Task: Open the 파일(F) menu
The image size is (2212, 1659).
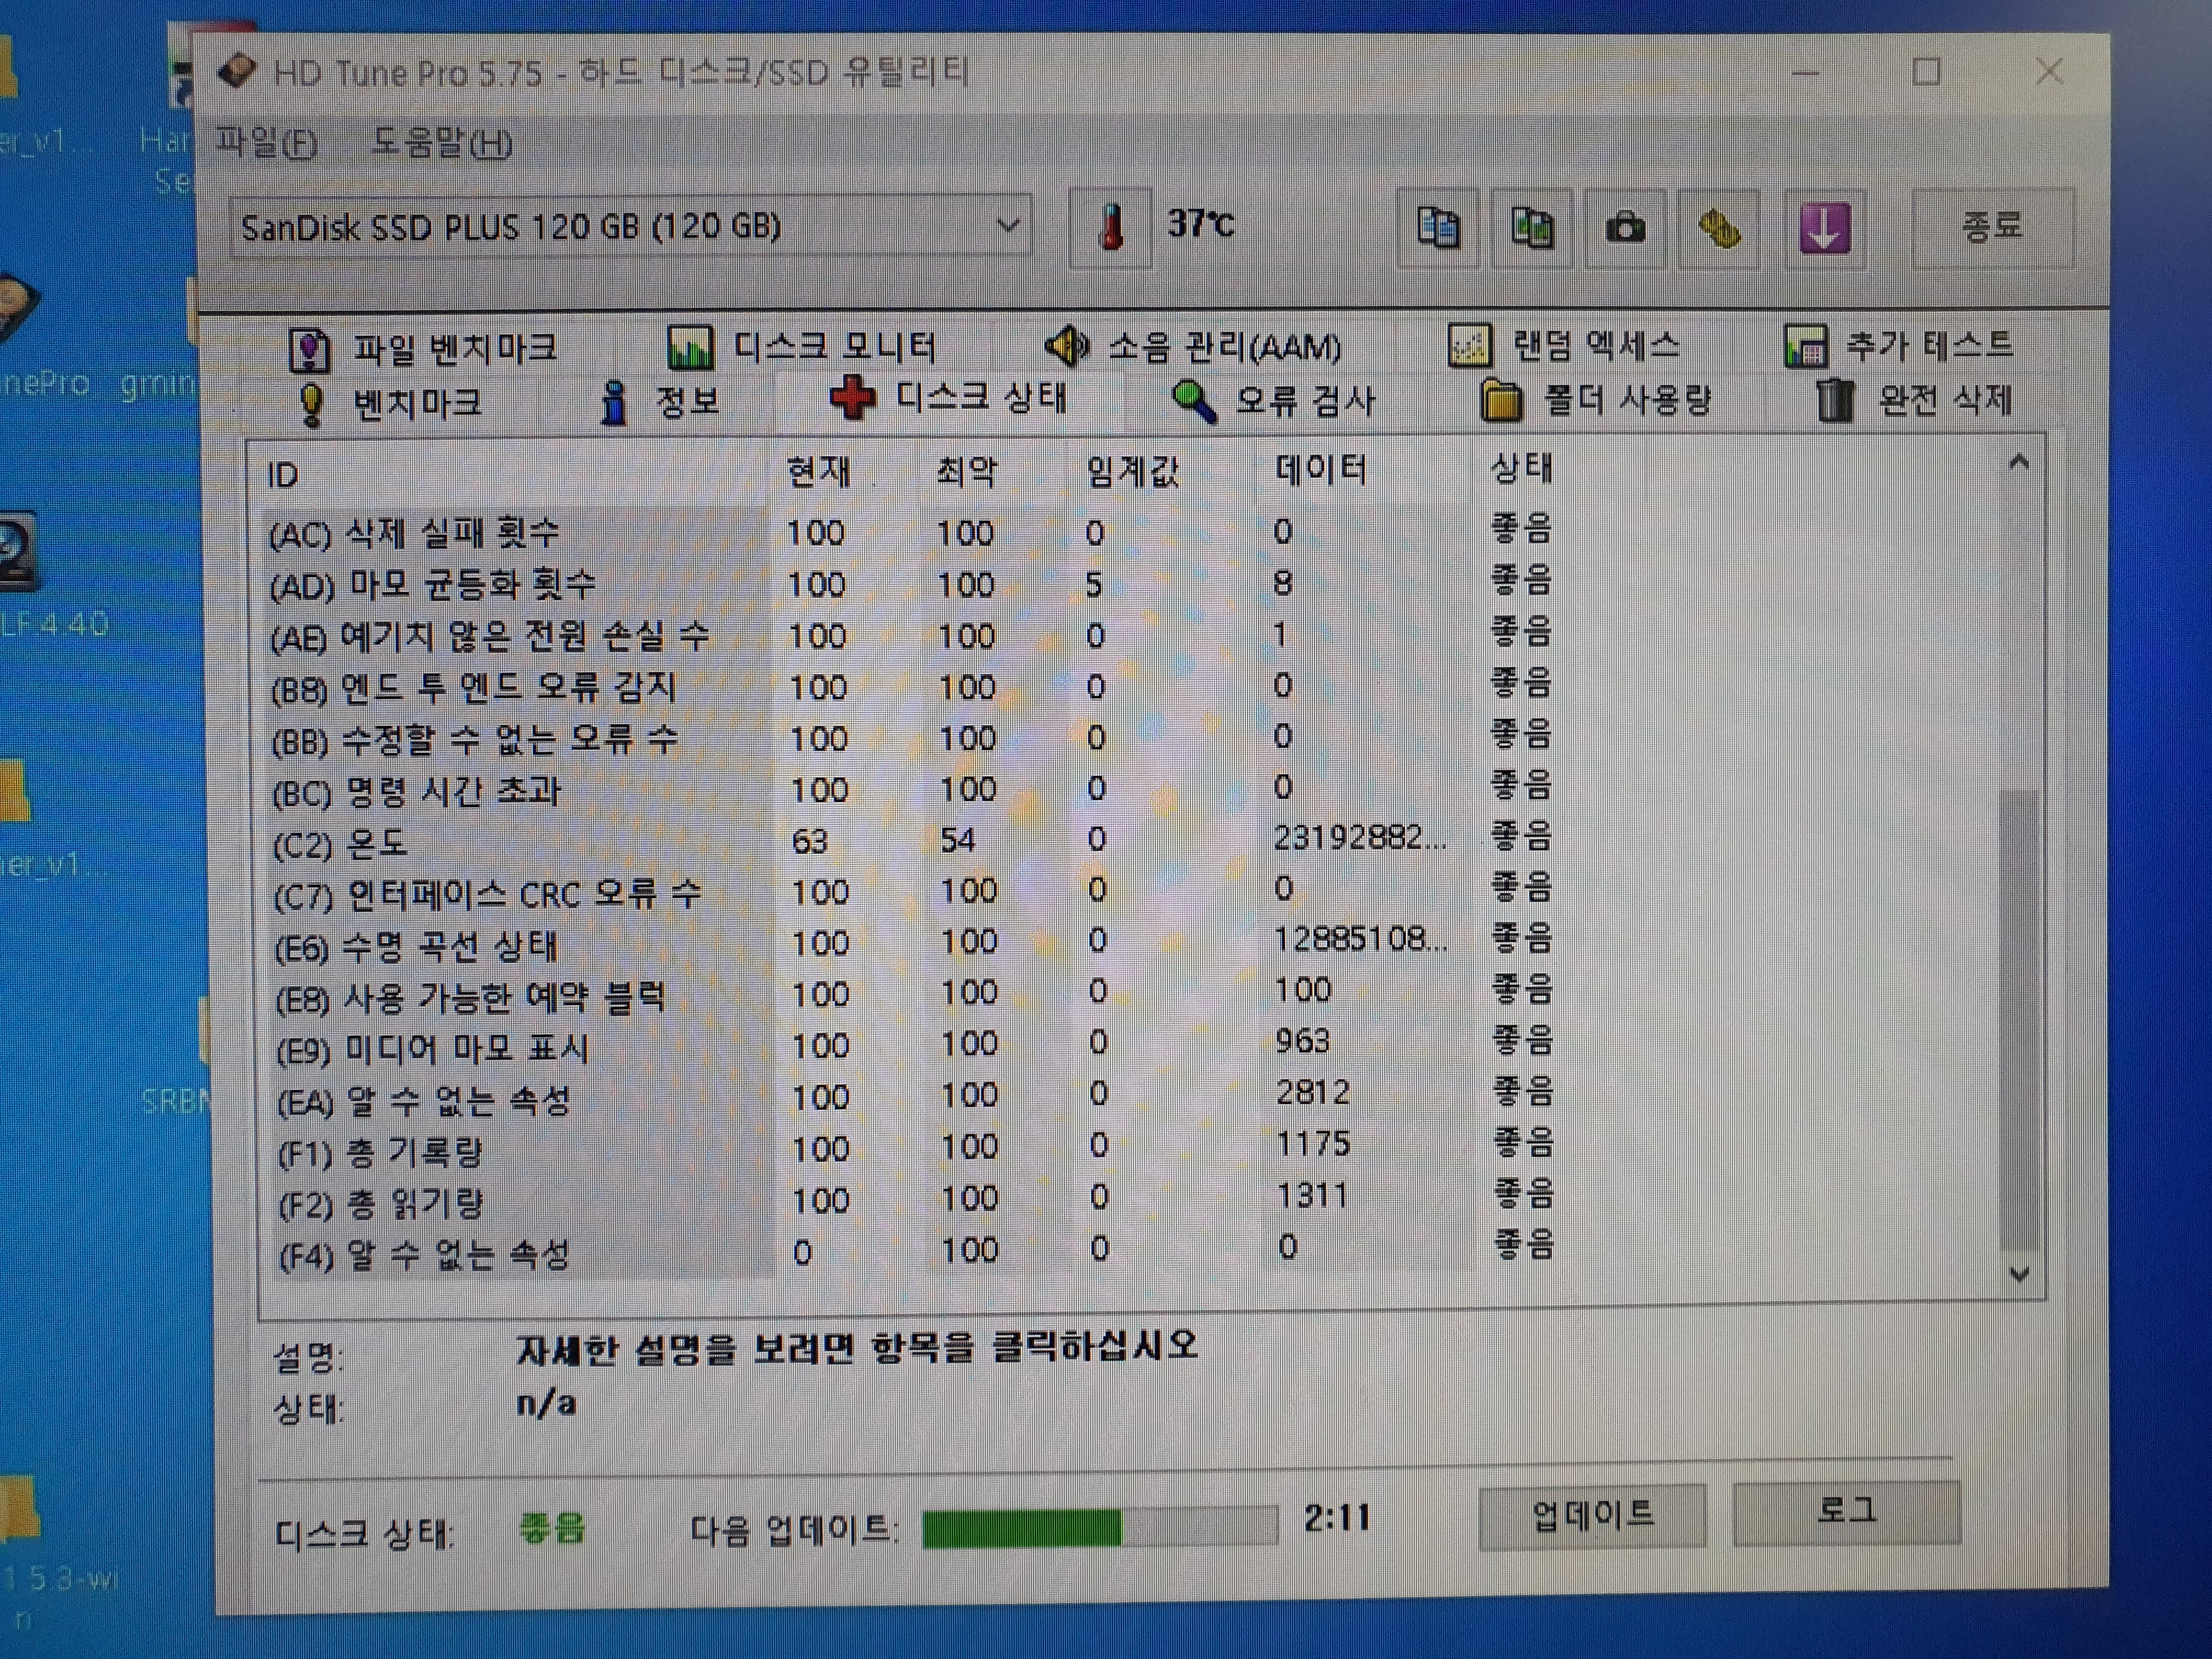Action: click(x=267, y=143)
